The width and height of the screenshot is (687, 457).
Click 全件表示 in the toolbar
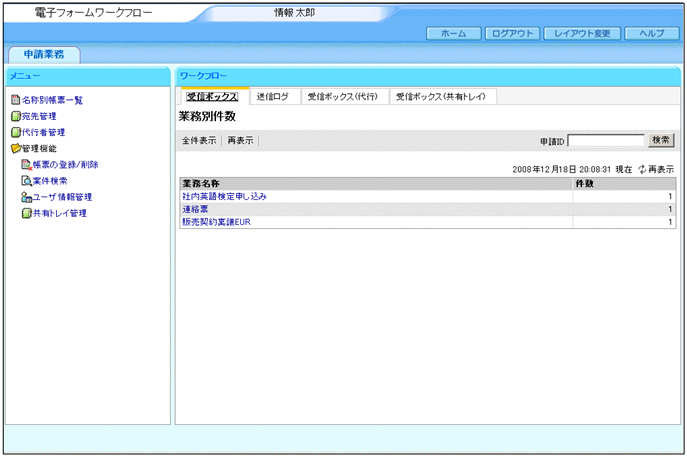pyautogui.click(x=199, y=141)
